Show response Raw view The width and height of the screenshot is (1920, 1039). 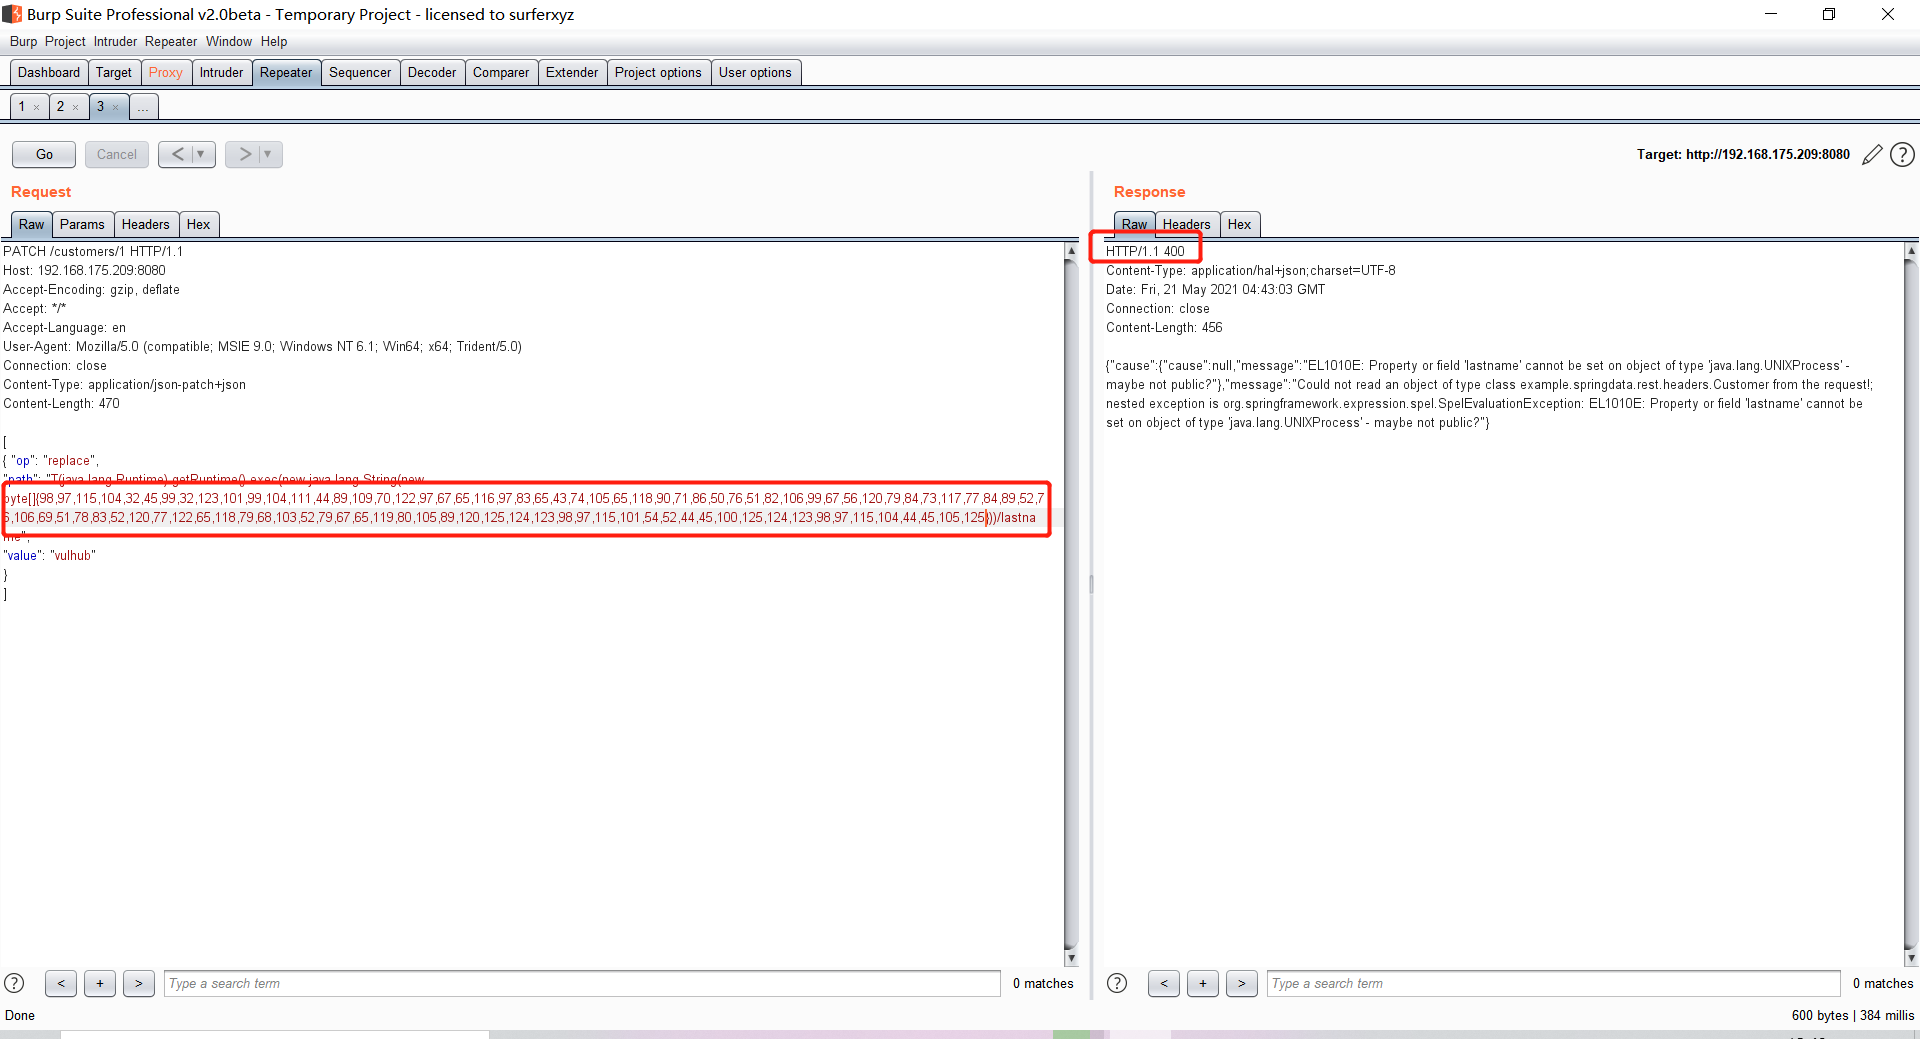click(1135, 224)
